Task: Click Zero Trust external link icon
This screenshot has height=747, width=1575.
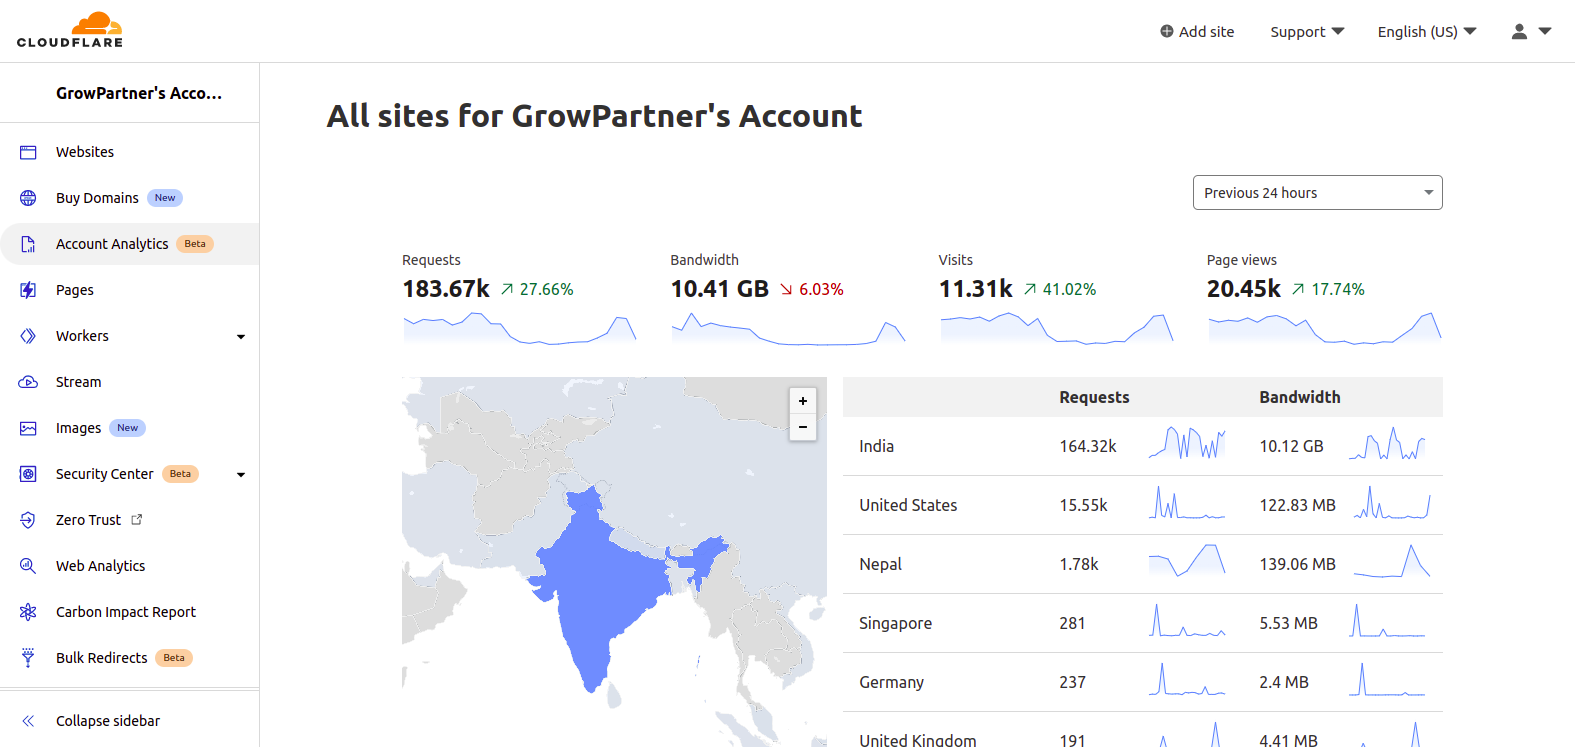Action: coord(137,519)
